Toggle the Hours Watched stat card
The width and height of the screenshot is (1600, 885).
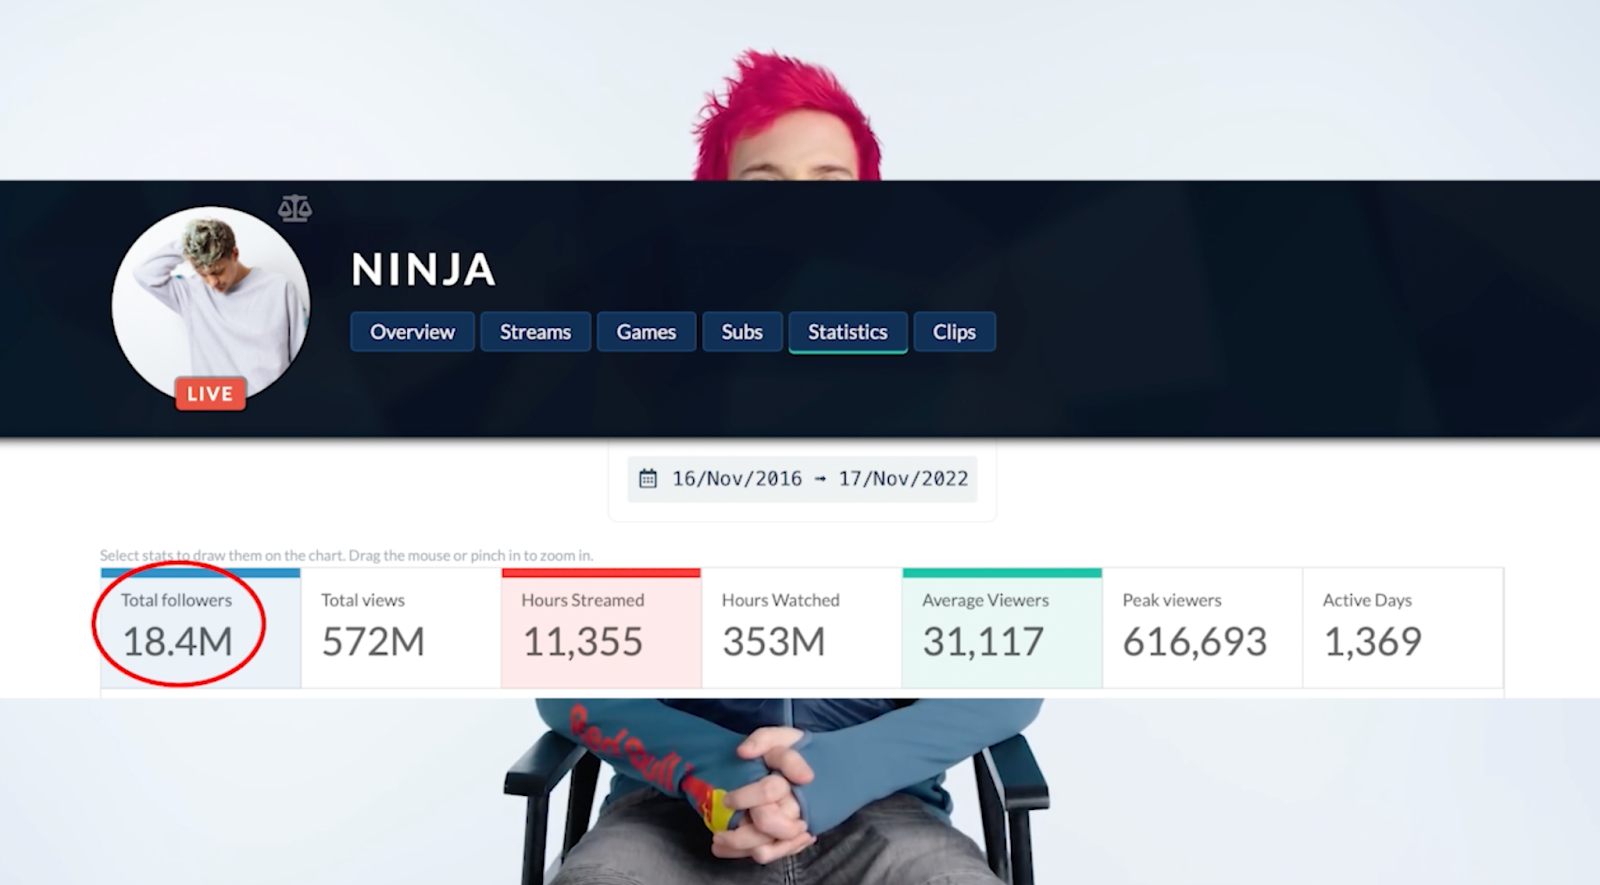[x=802, y=628]
